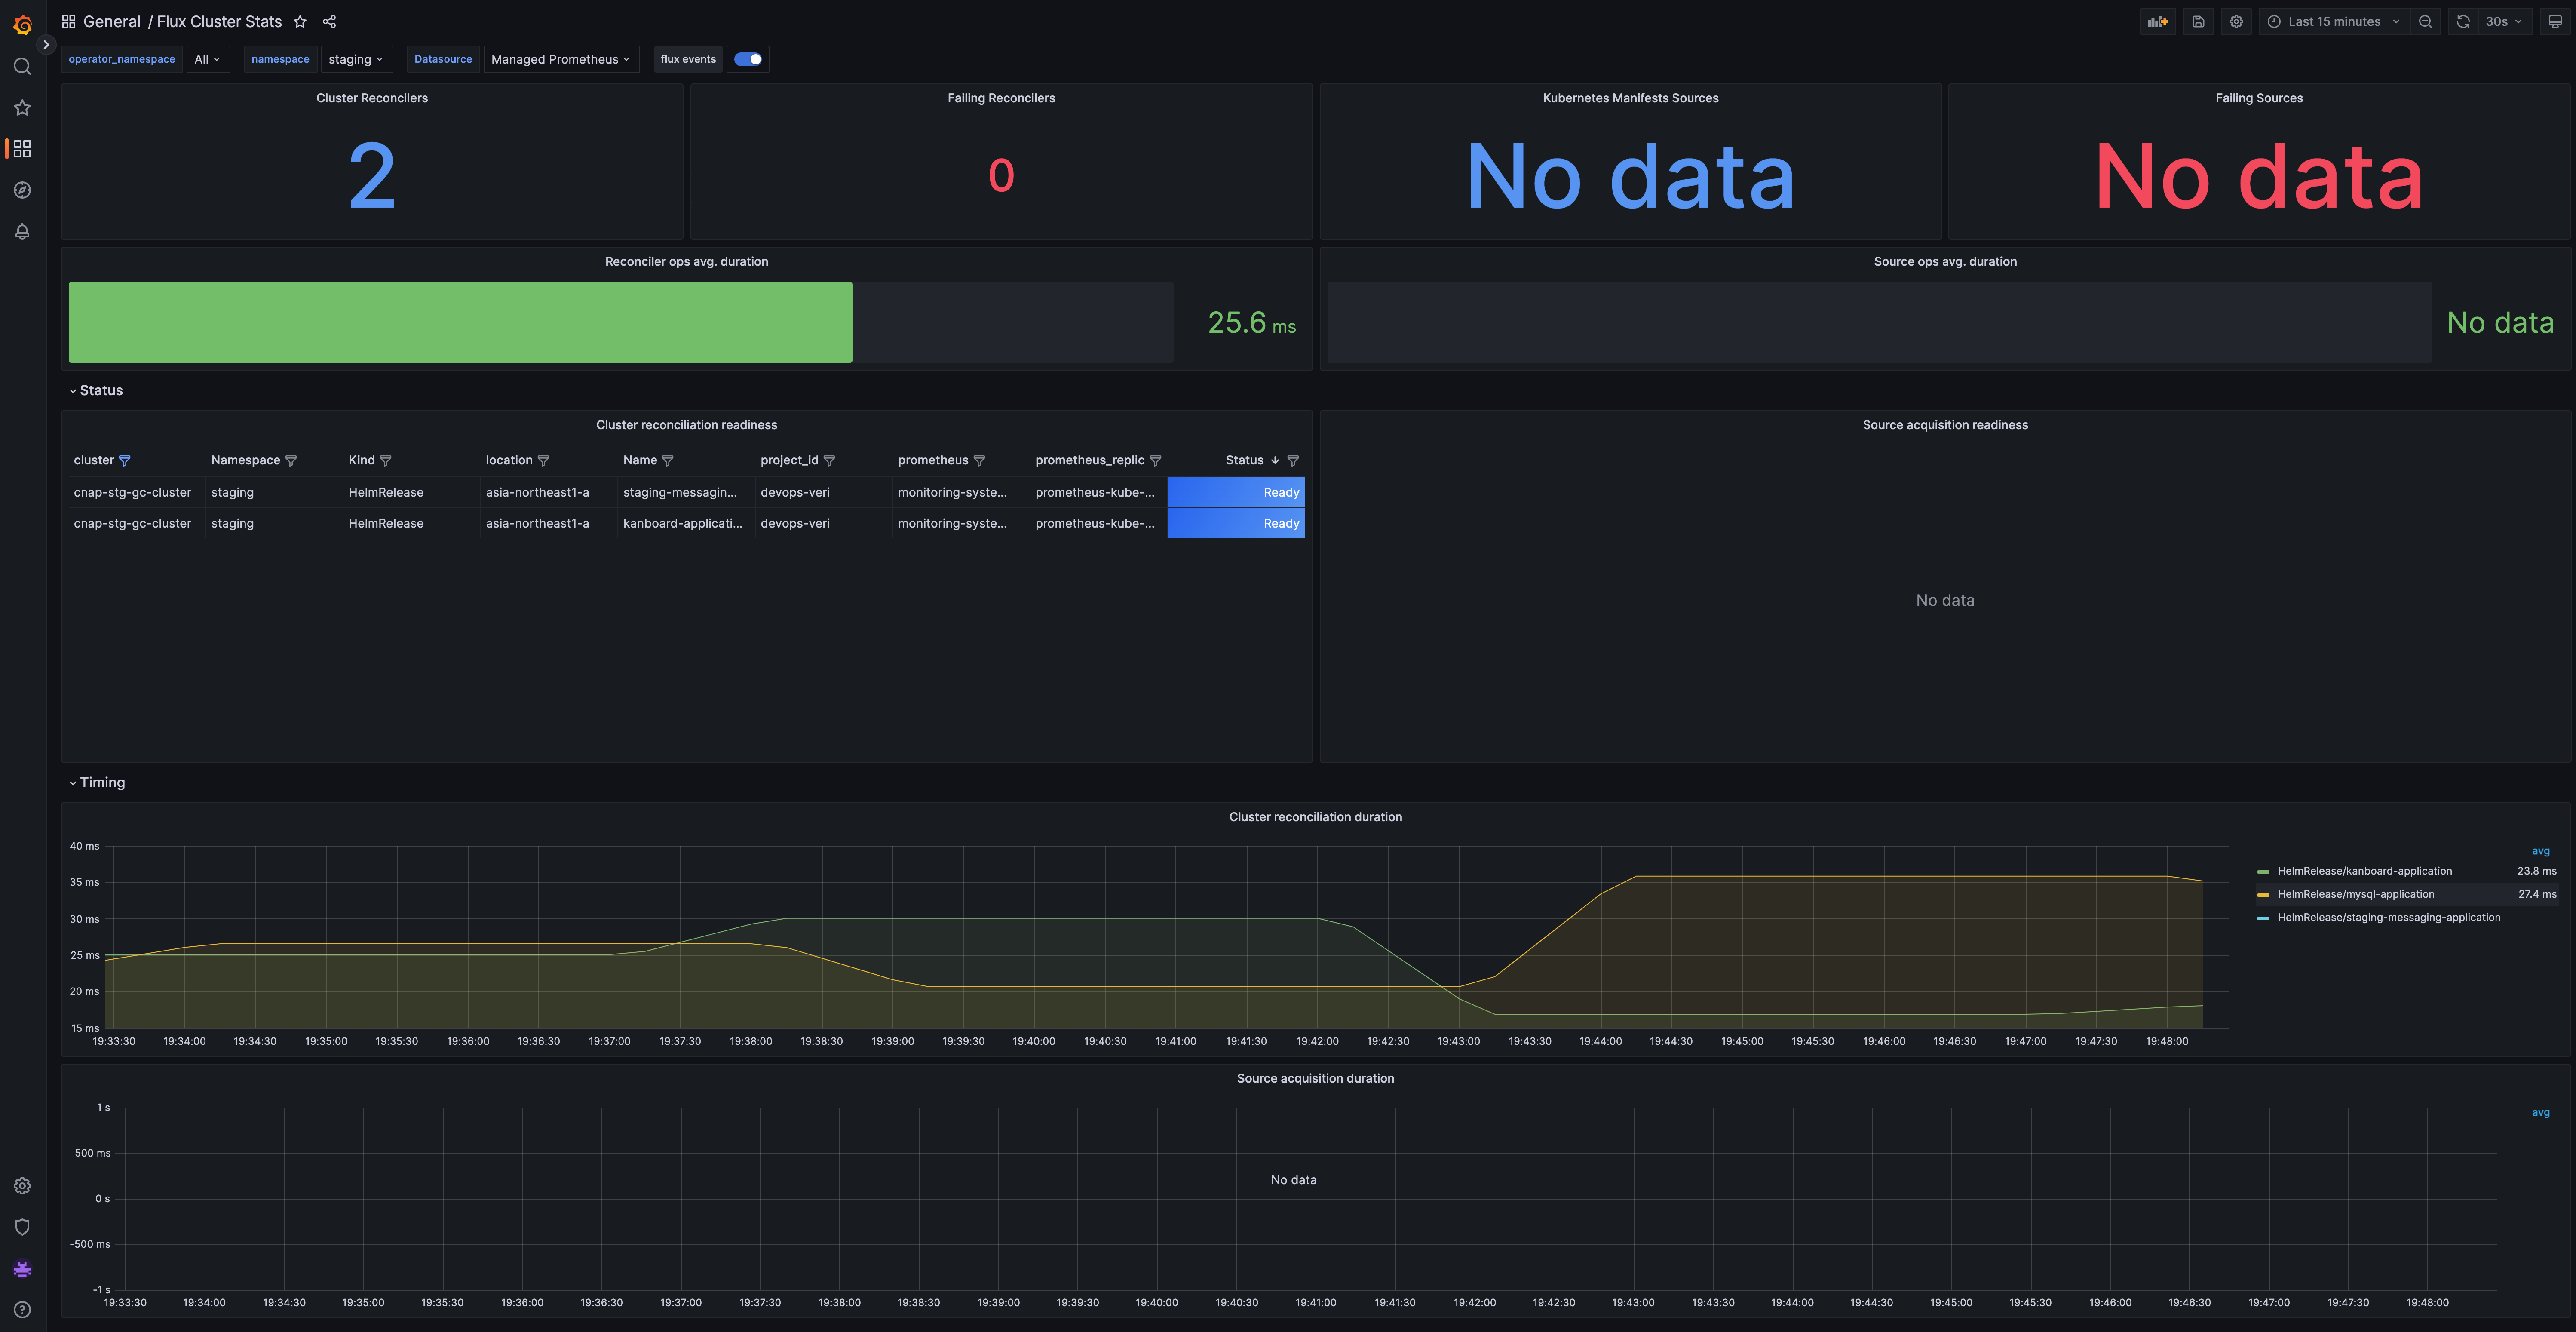
Task: Open General folder breadcrumb
Action: [x=112, y=22]
